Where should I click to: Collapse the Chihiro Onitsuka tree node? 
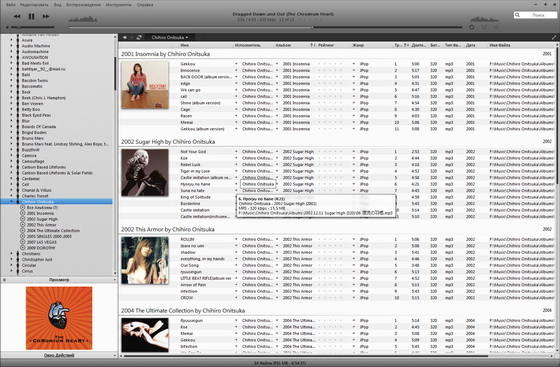[11, 202]
